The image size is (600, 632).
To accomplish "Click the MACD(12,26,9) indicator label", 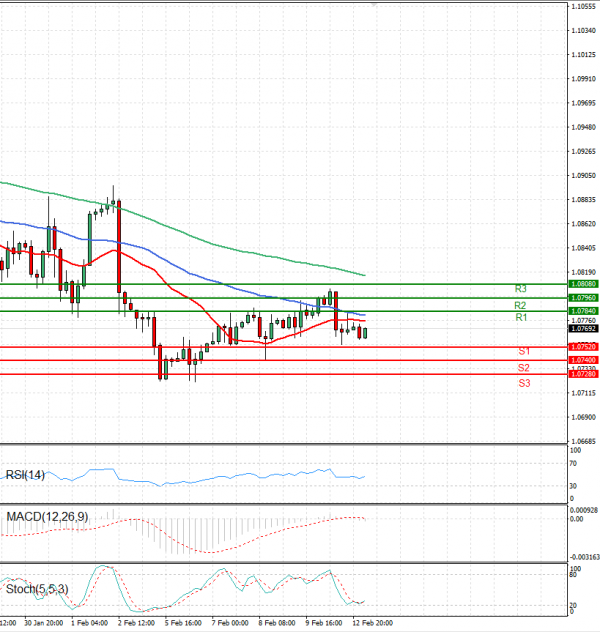I will pyautogui.click(x=47, y=516).
